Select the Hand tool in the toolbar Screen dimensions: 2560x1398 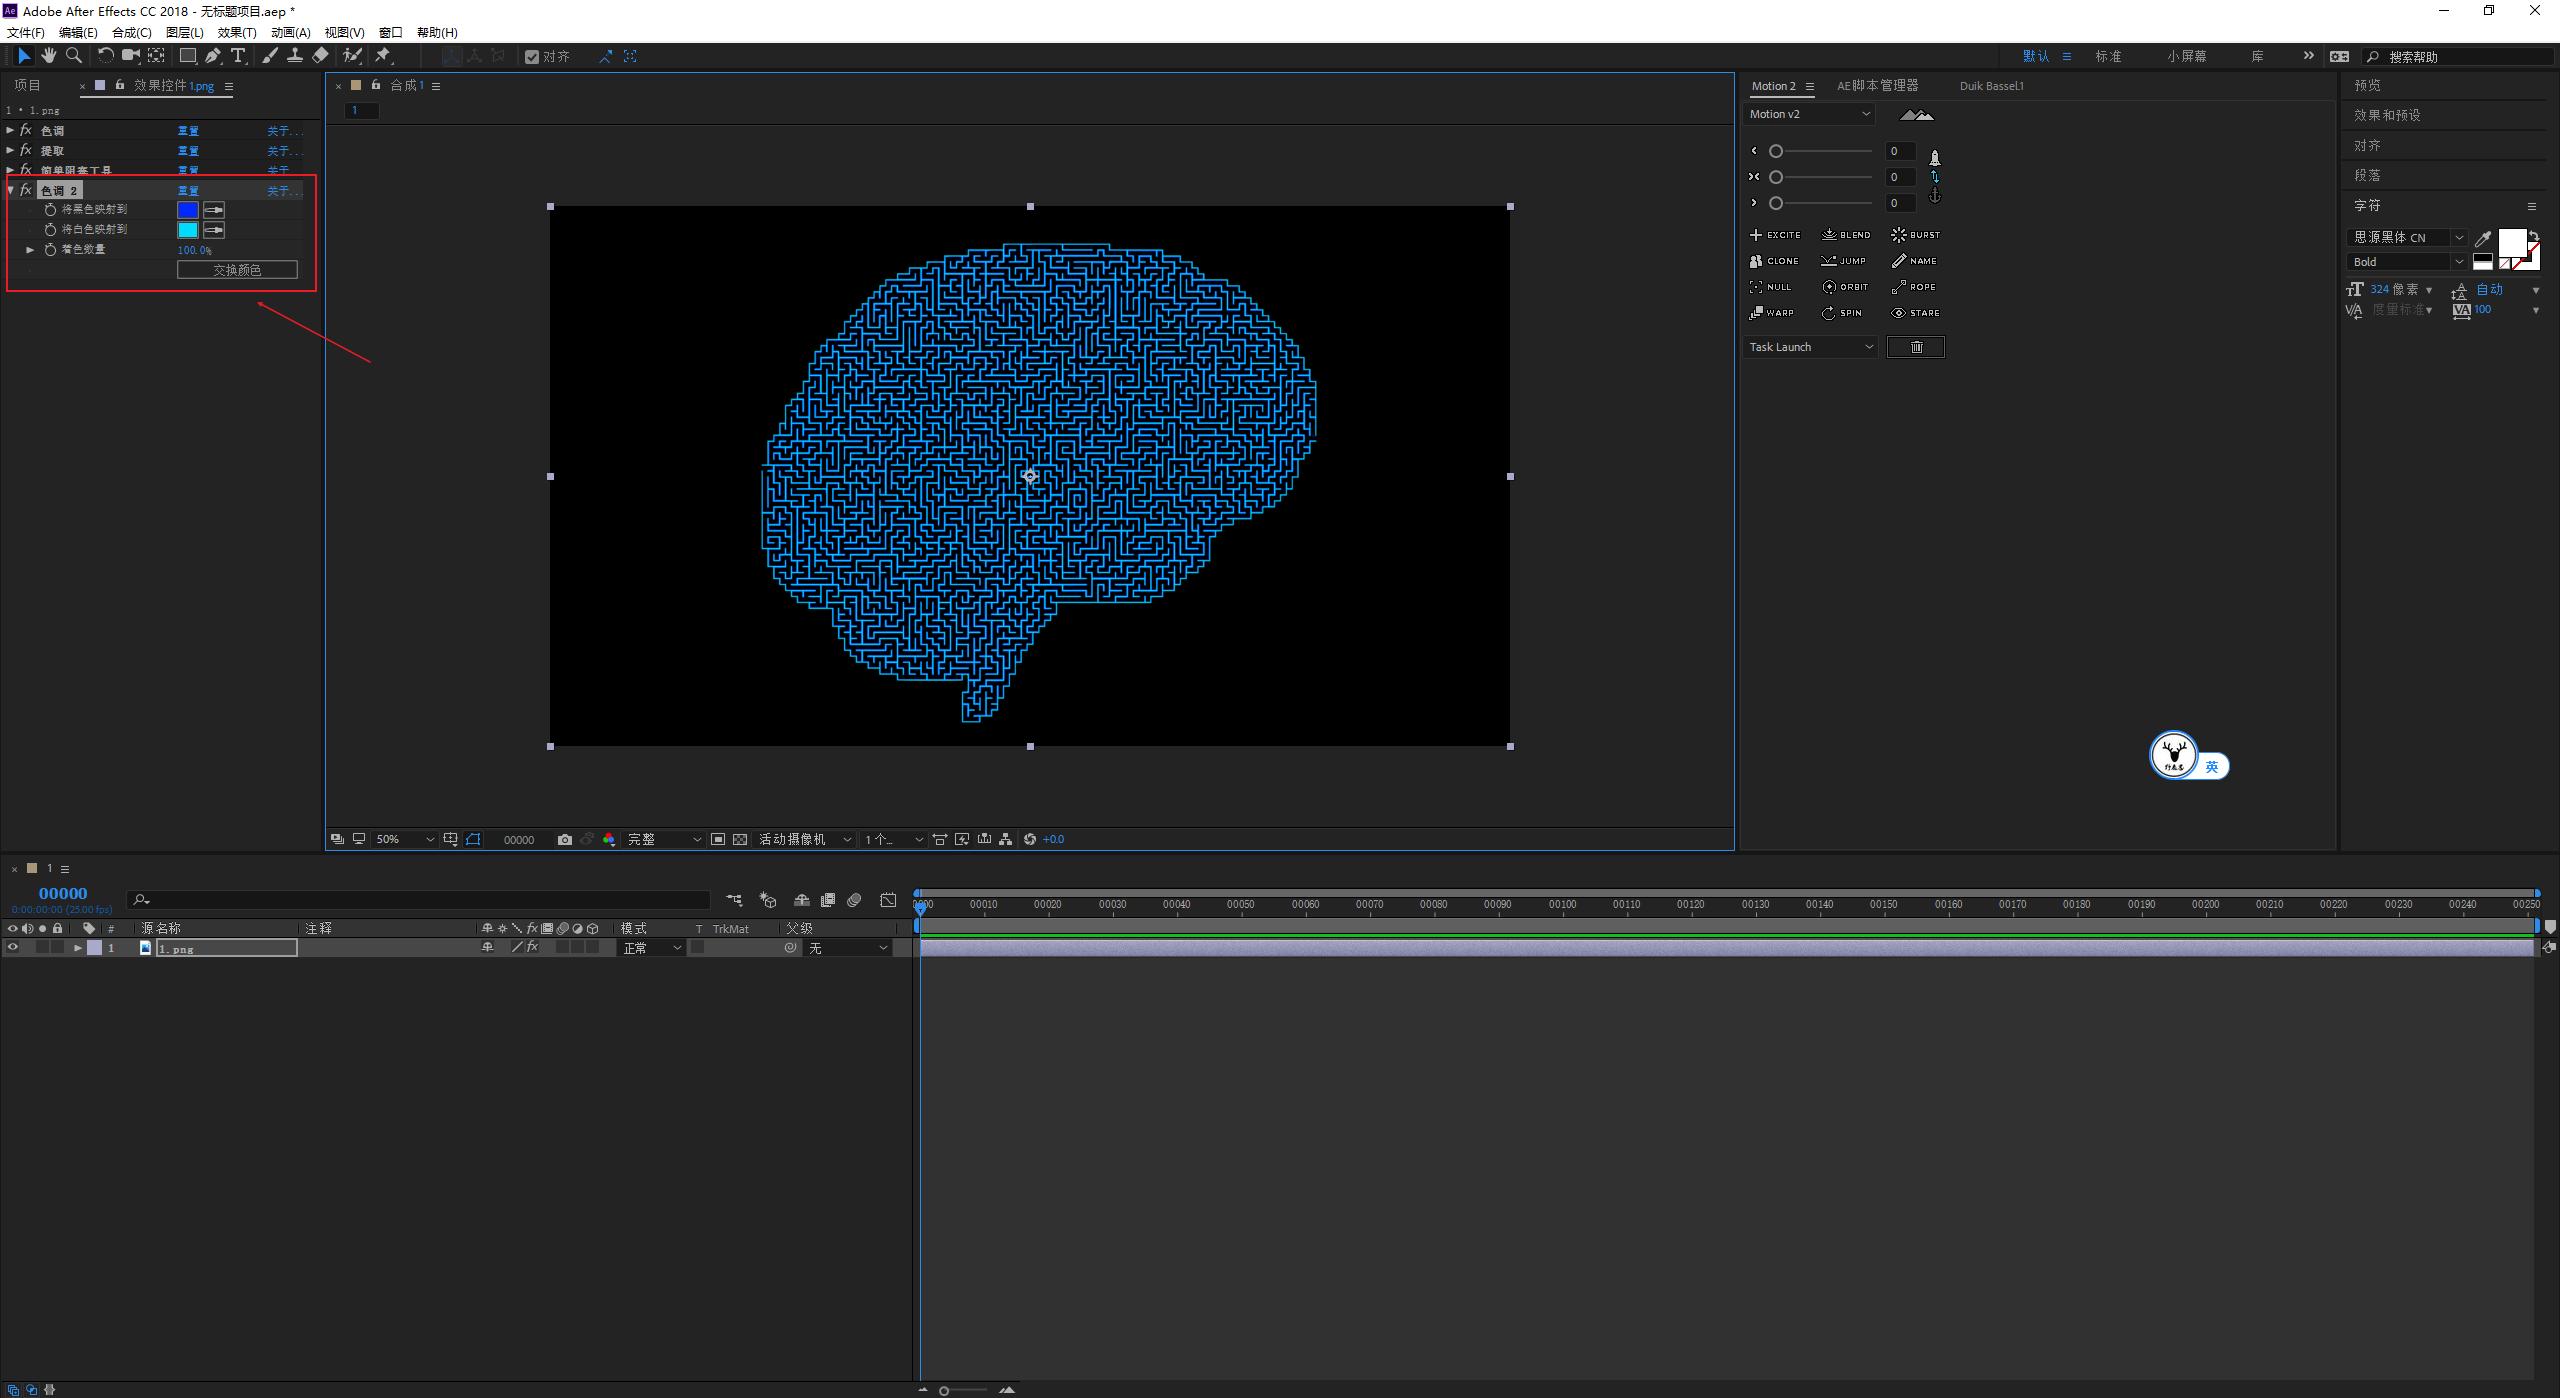click(x=48, y=56)
